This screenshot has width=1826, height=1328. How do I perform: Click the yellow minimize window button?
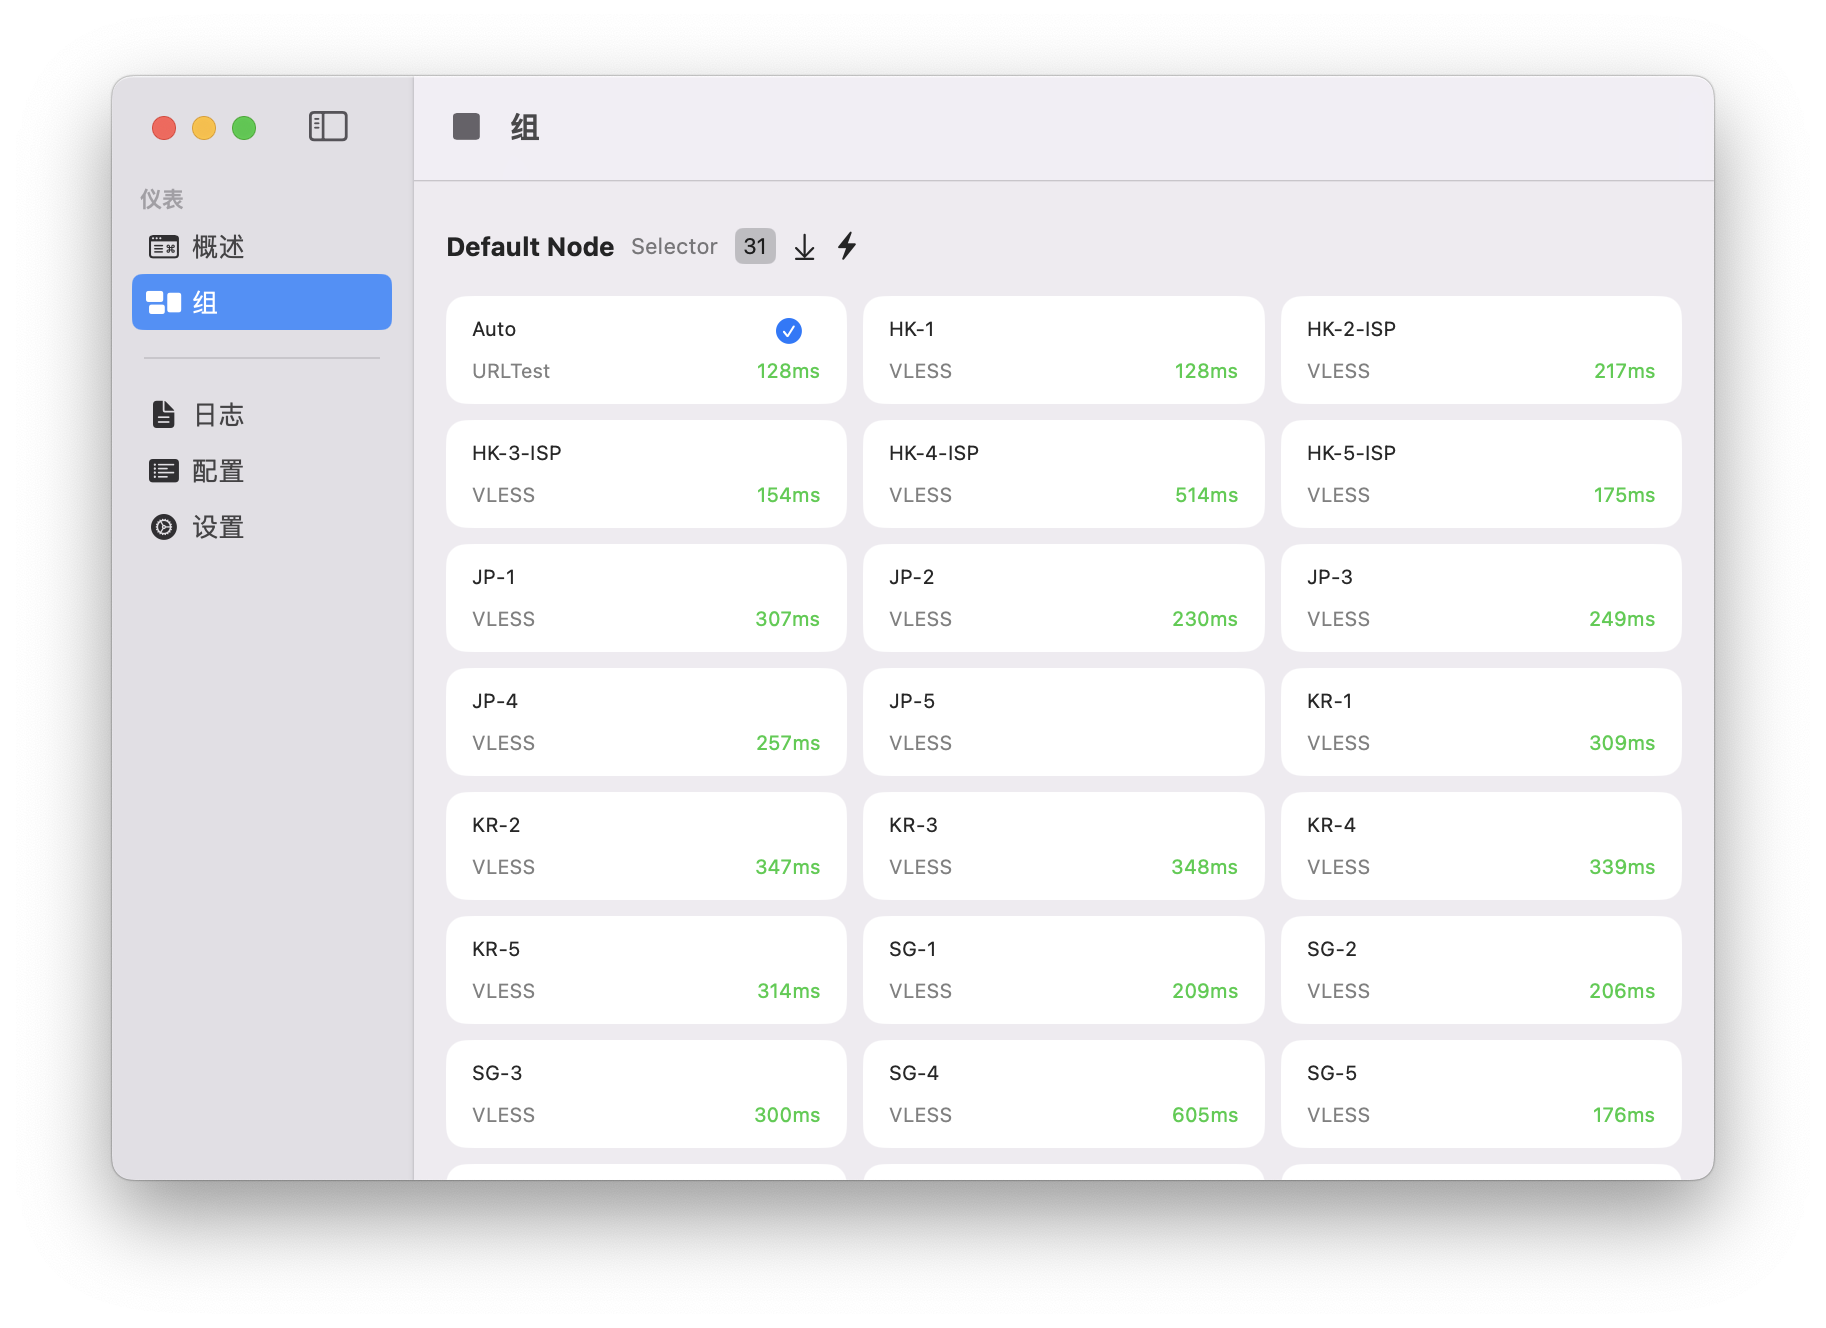pyautogui.click(x=204, y=128)
